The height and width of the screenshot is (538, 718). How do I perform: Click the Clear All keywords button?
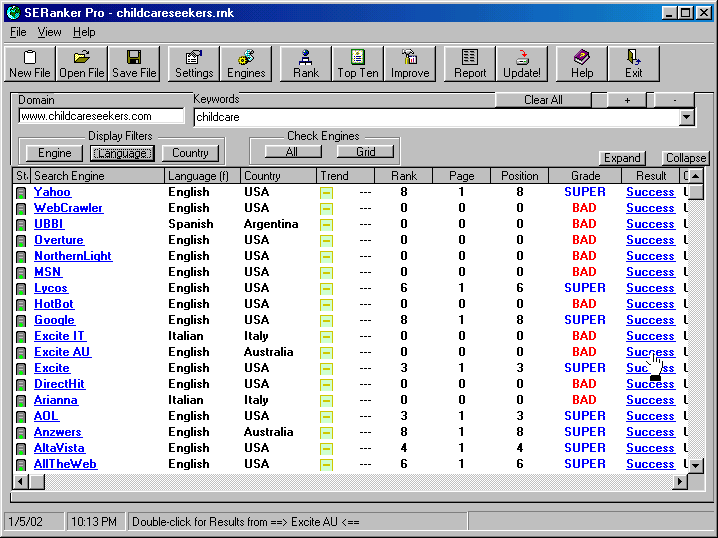click(x=543, y=100)
